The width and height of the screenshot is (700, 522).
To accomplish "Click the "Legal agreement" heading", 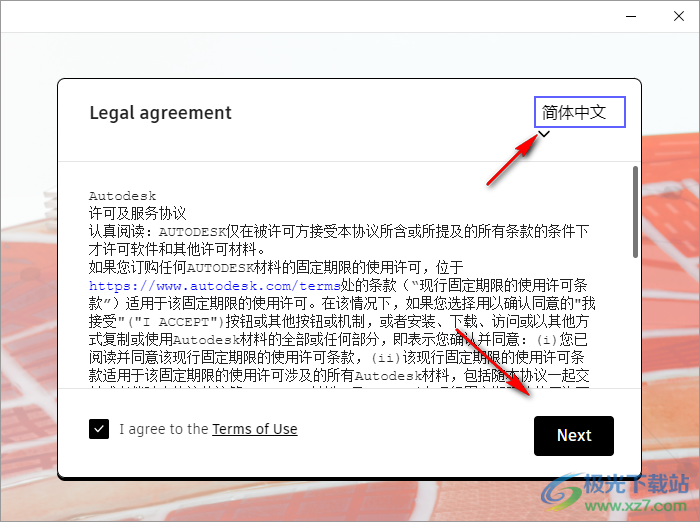I will (x=161, y=113).
